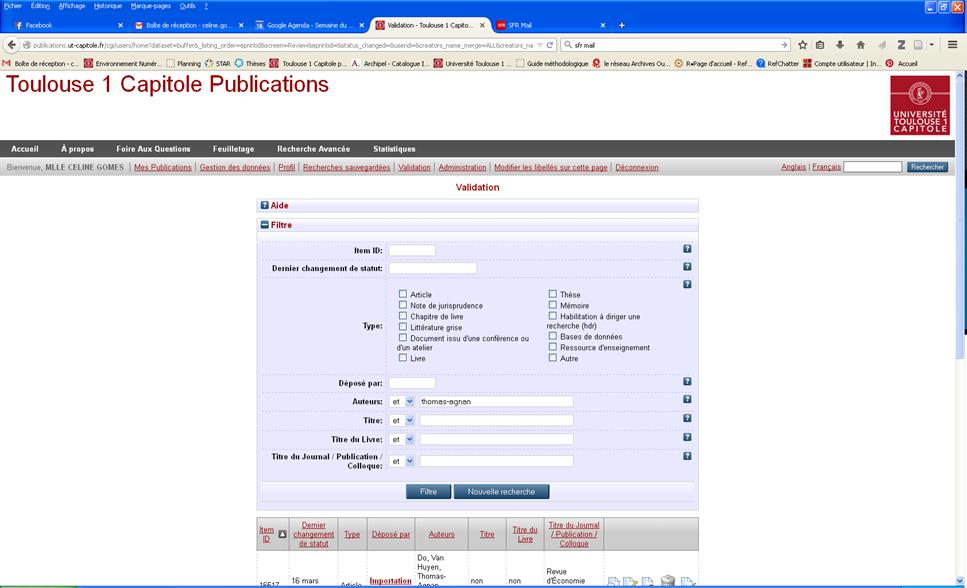
Task: Click help icon for Dernier changement de statut
Action: tap(687, 267)
